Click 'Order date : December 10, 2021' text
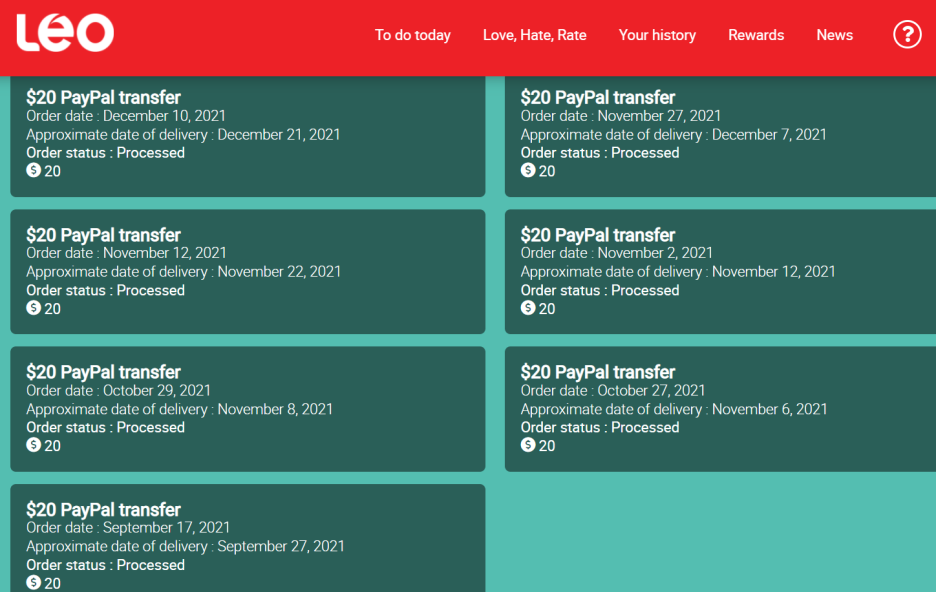936x592 pixels. 126,116
